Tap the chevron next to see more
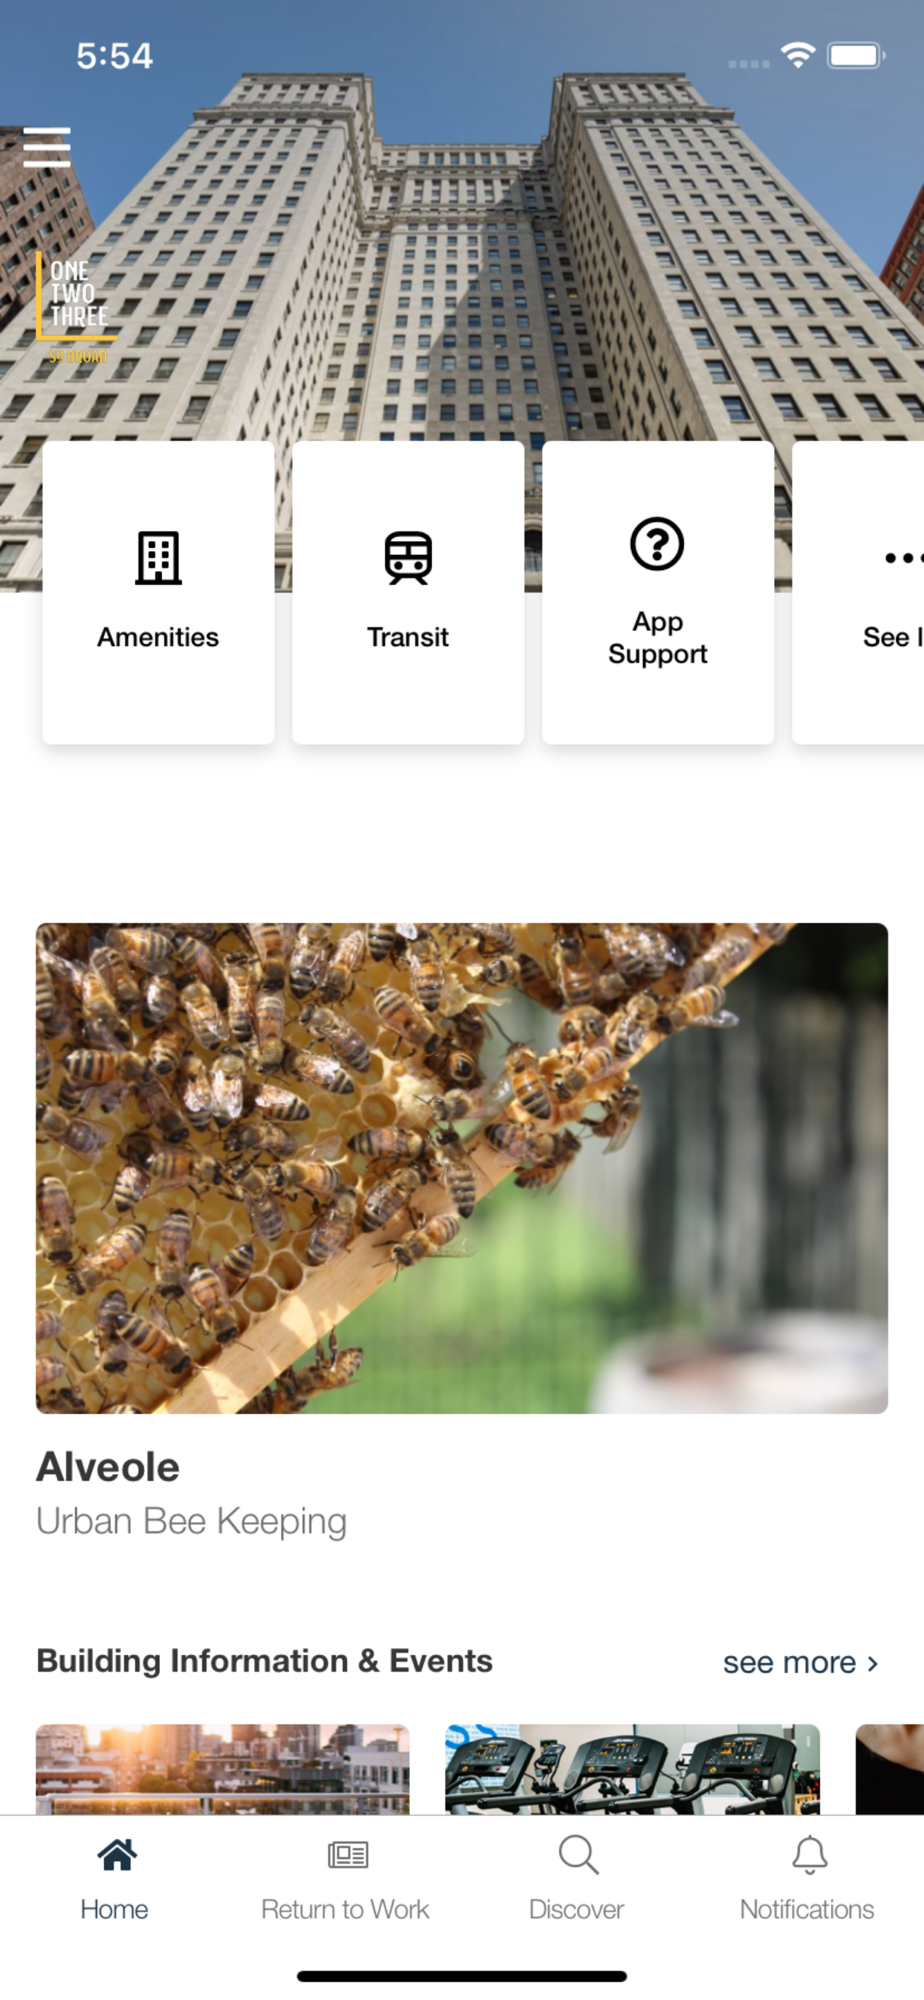Image resolution: width=924 pixels, height=2000 pixels. (x=872, y=1663)
